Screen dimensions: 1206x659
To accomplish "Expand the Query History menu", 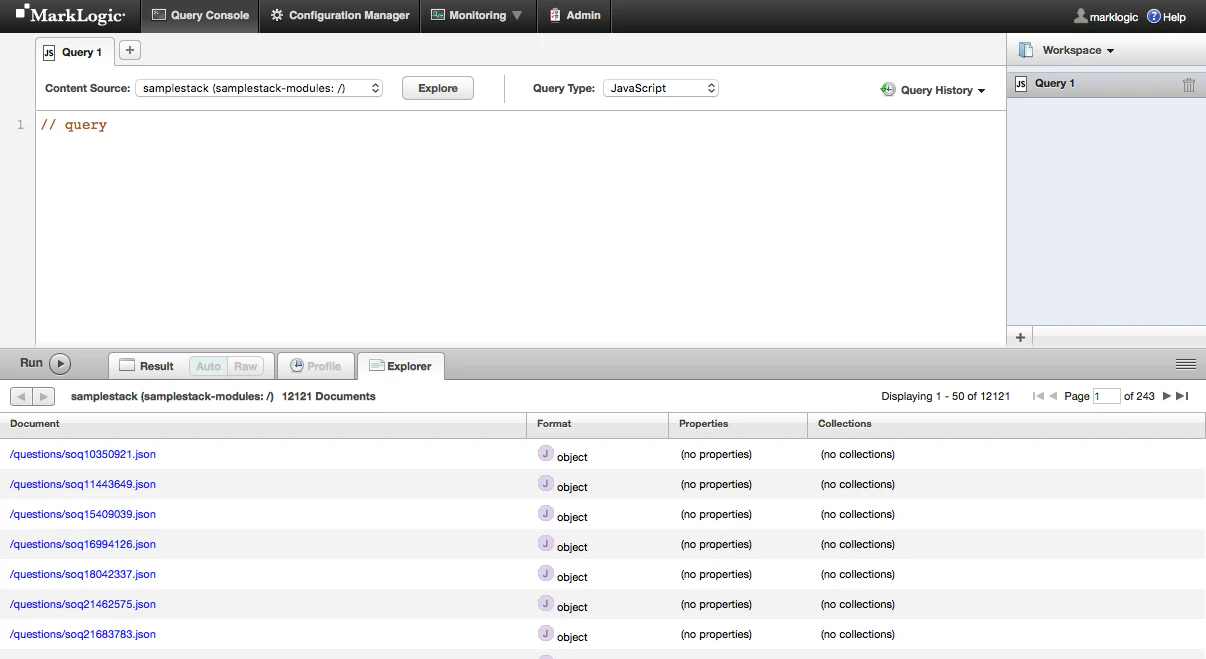I will click(x=933, y=90).
